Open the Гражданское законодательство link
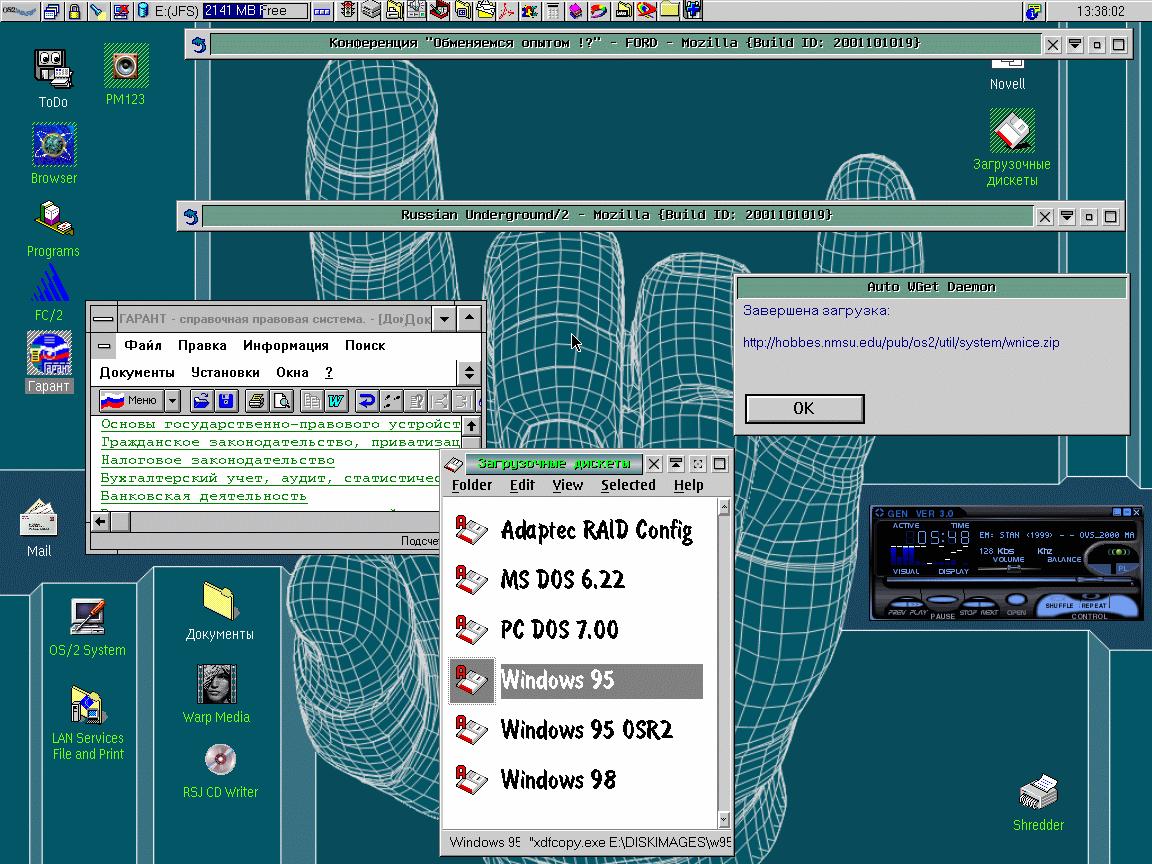The width and height of the screenshot is (1152, 864). click(280, 442)
